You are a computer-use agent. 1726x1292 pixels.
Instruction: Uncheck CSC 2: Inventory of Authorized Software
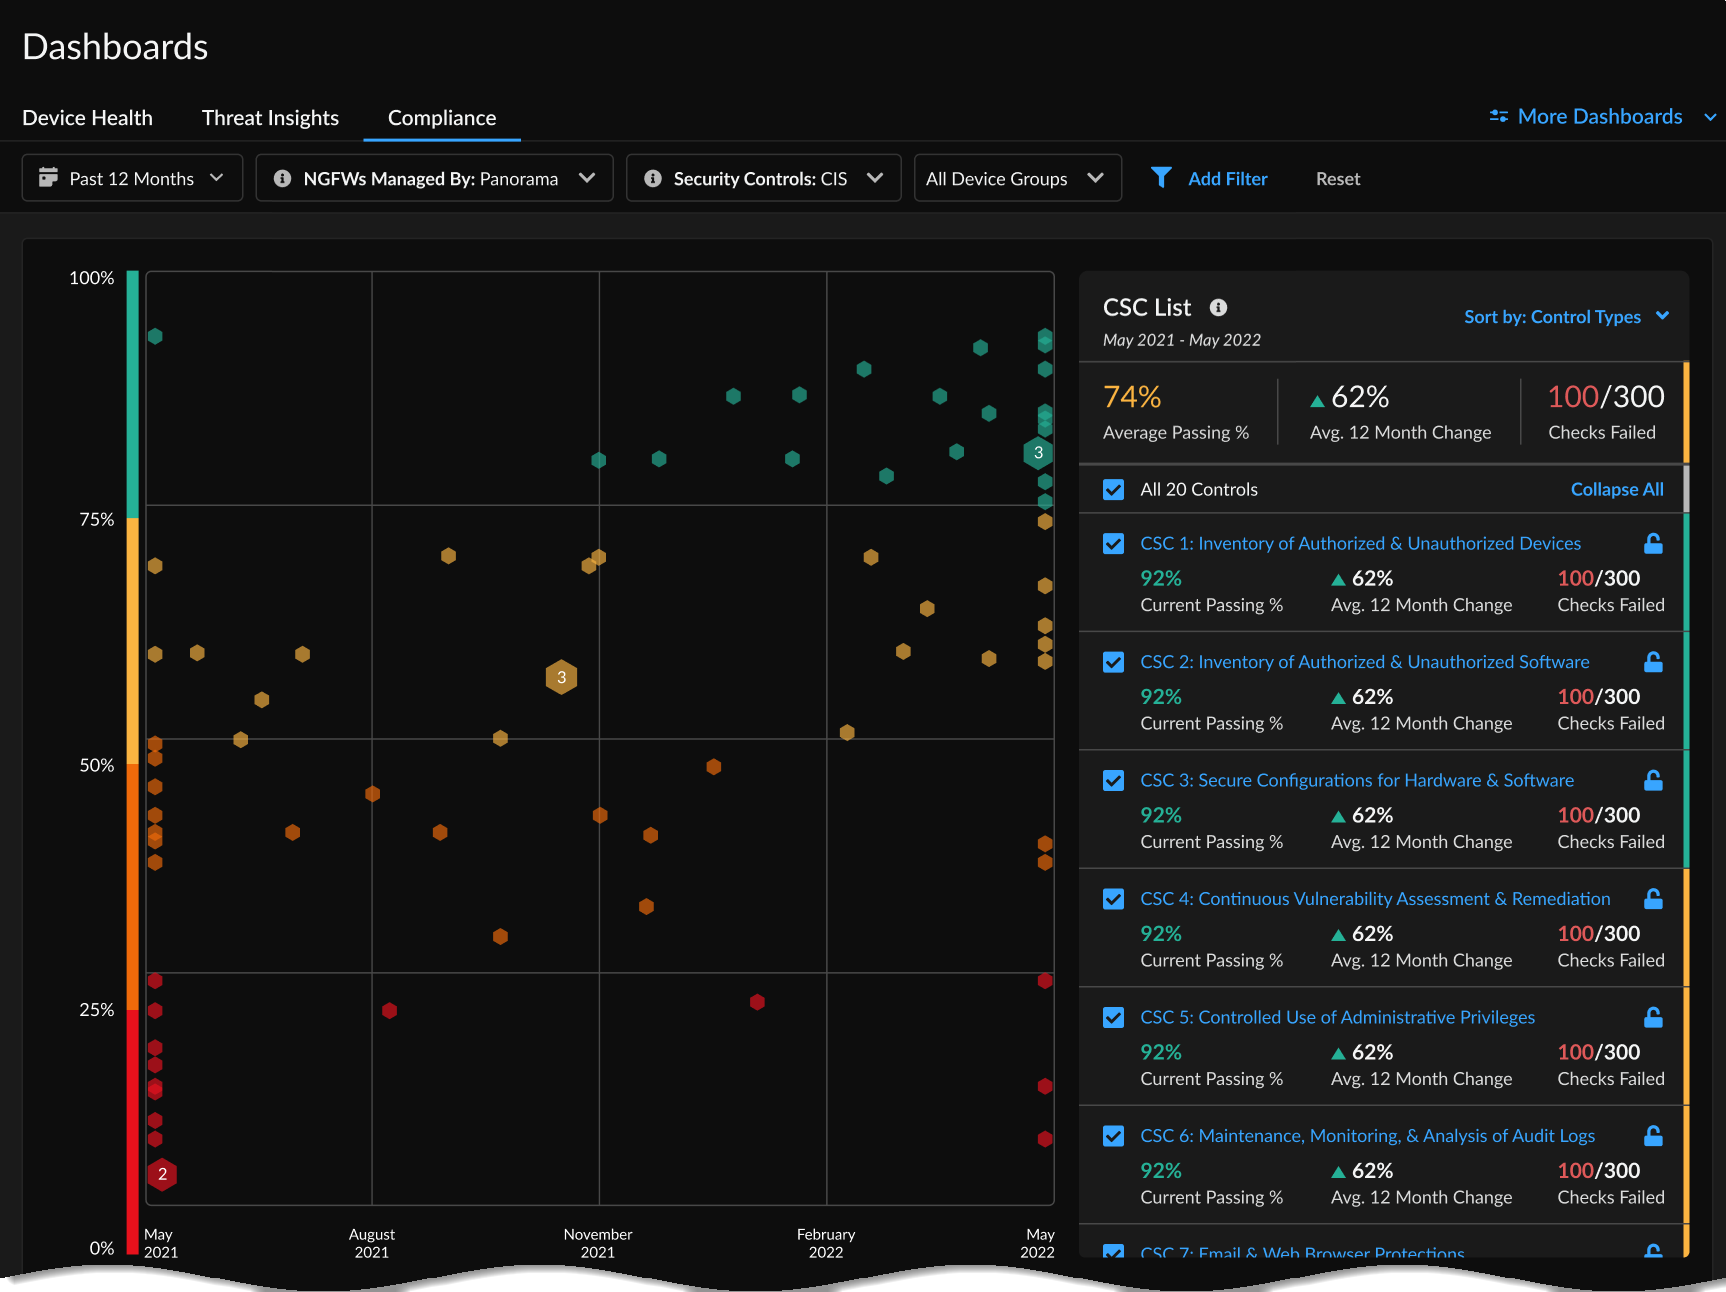point(1112,661)
